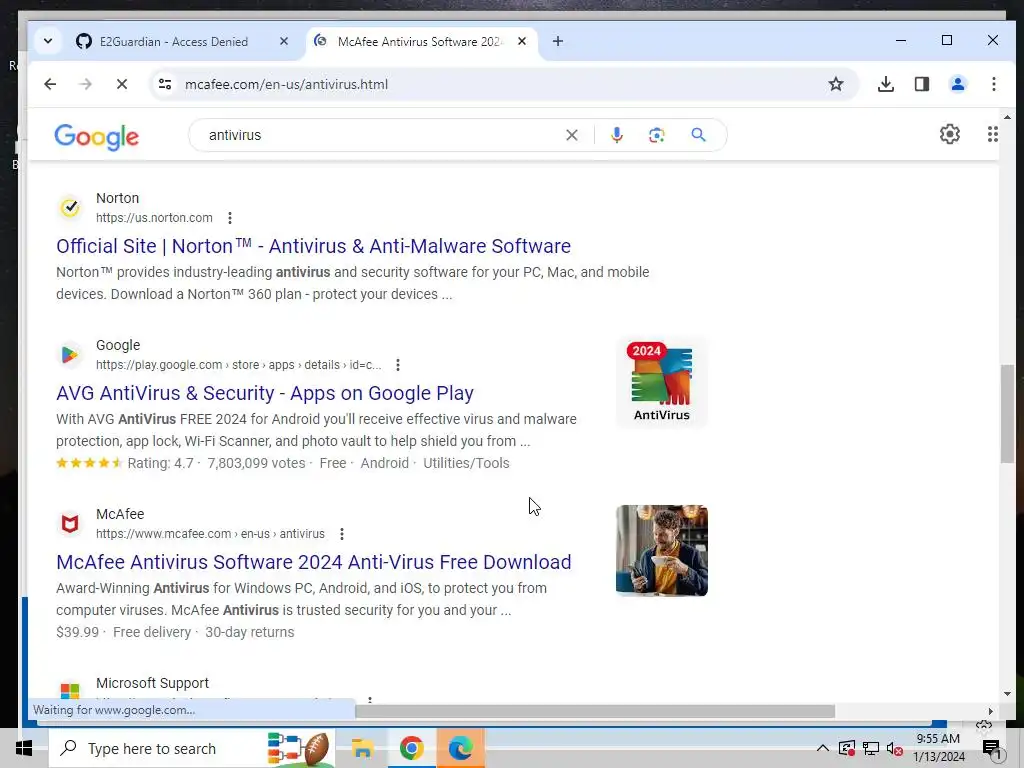The image size is (1024, 768).
Task: Go to Google home via logo
Action: (x=97, y=136)
